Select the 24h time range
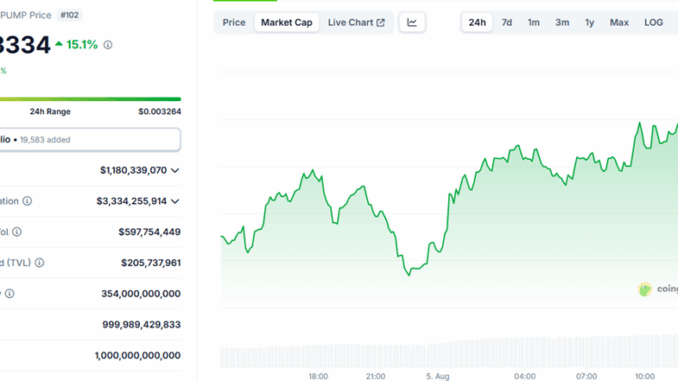This screenshot has width=678, height=381. [477, 22]
